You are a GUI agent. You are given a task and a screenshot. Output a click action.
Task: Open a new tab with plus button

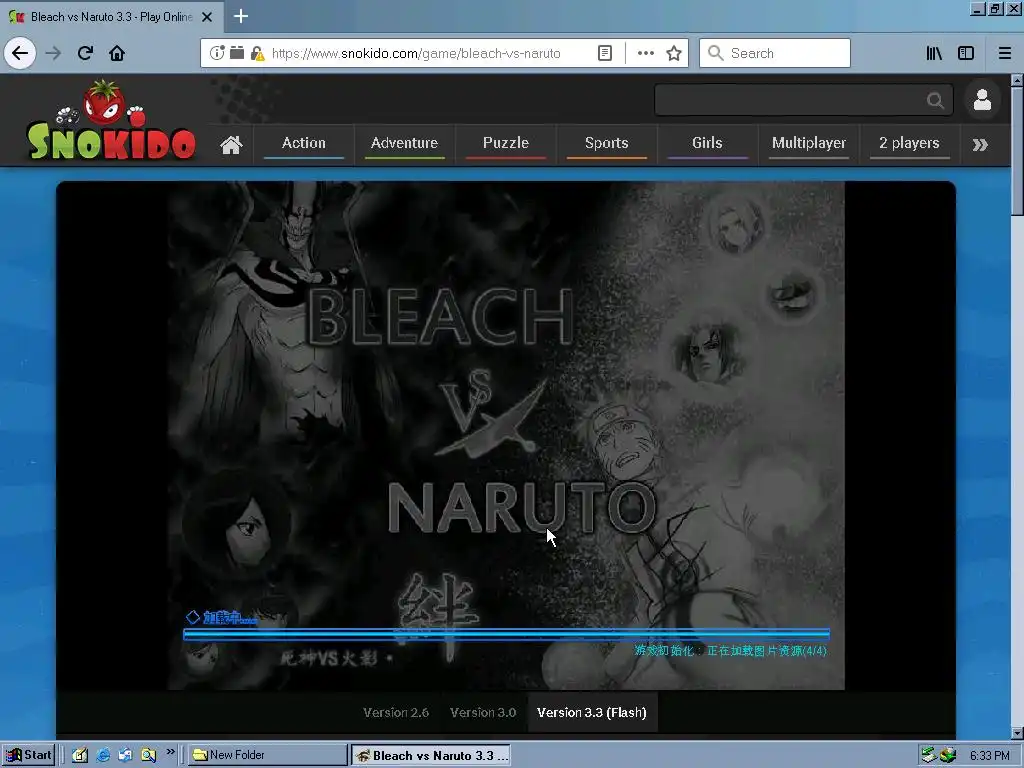click(240, 16)
